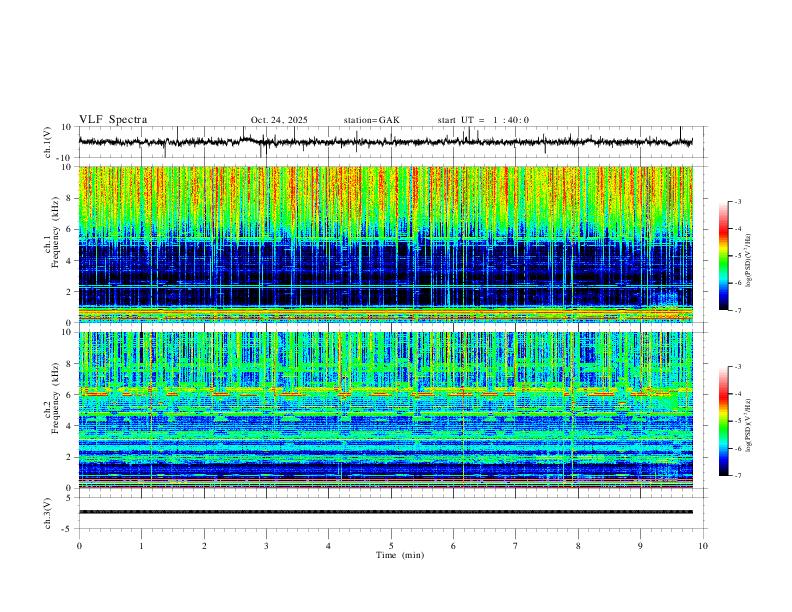This screenshot has width=792, height=612.
Task: Click the time axis tick label '7'
Action: coord(516,546)
